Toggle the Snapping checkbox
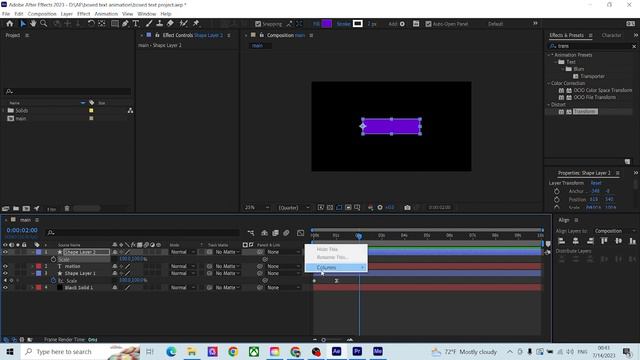This screenshot has width=640, height=360. [x=258, y=24]
